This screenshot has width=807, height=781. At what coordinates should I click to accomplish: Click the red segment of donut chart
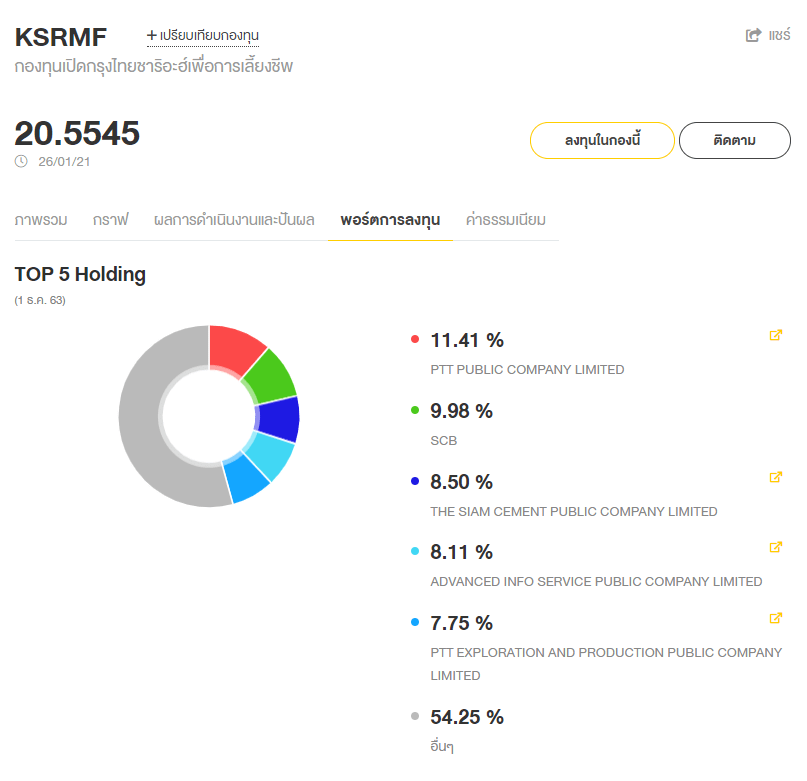click(234, 349)
